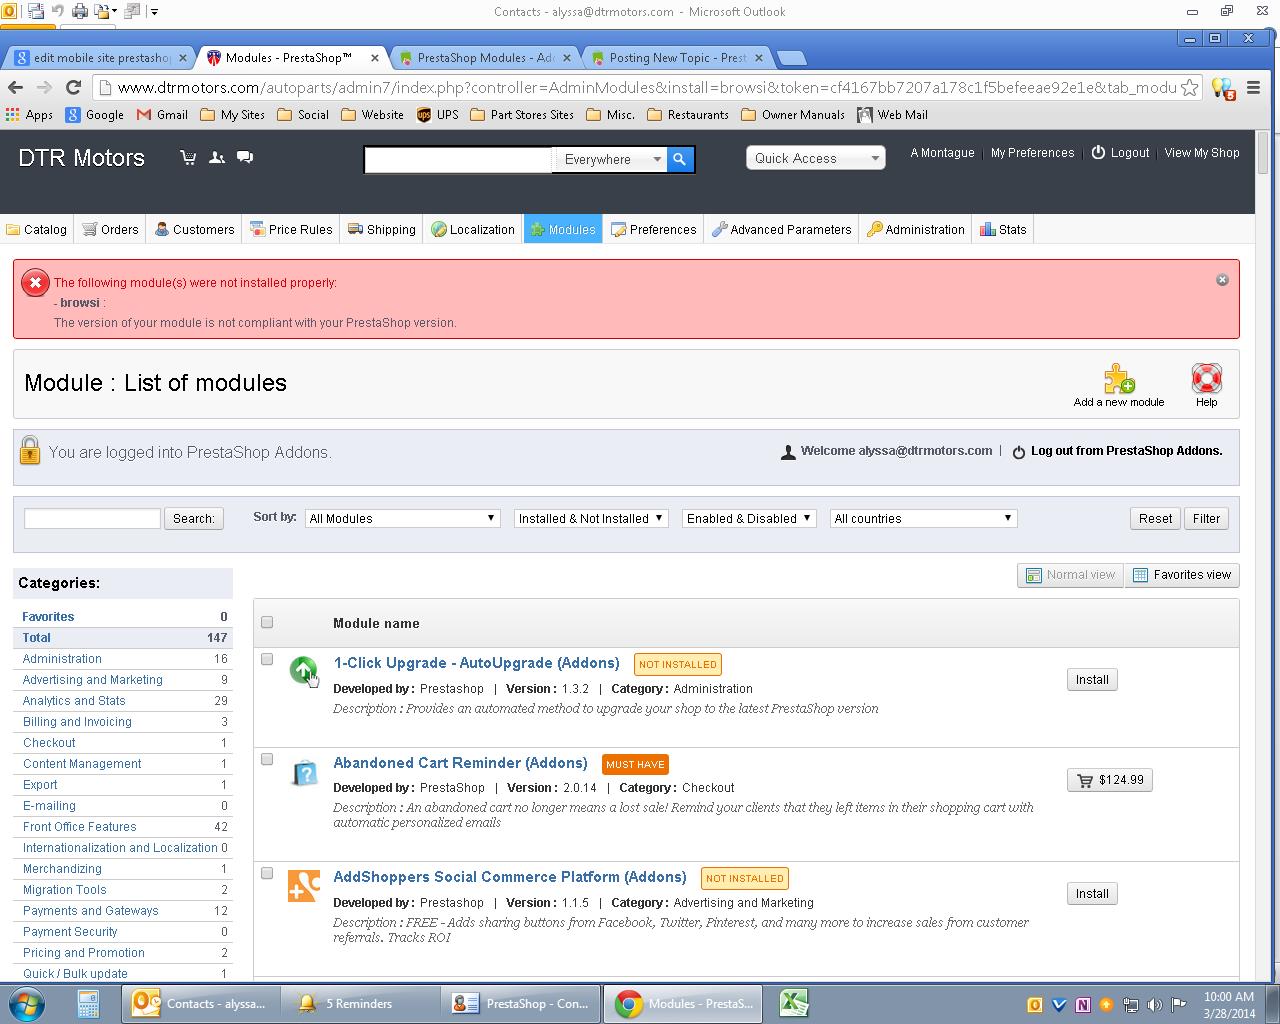Image resolution: width=1280 pixels, height=1024 pixels.
Task: Click the page vertical scrollbar thumb
Action: [x=1263, y=152]
